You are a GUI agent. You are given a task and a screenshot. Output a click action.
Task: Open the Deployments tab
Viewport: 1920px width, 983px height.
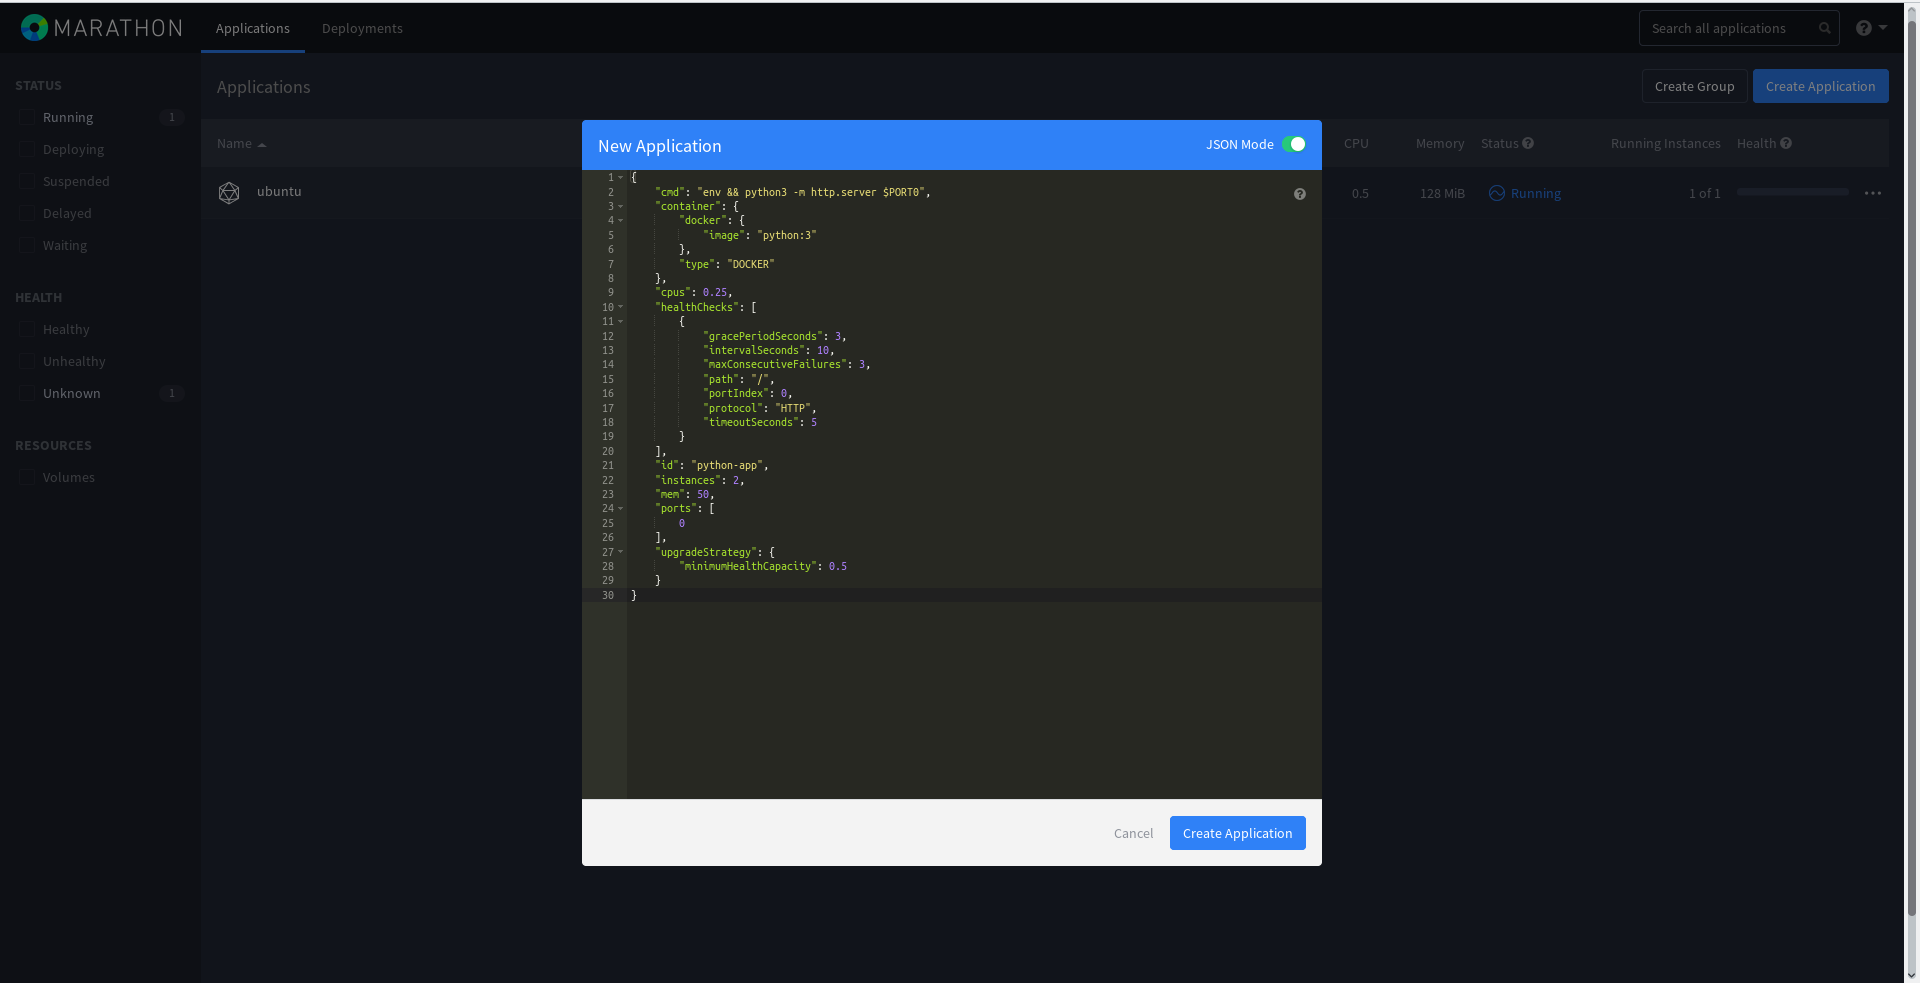click(x=362, y=28)
